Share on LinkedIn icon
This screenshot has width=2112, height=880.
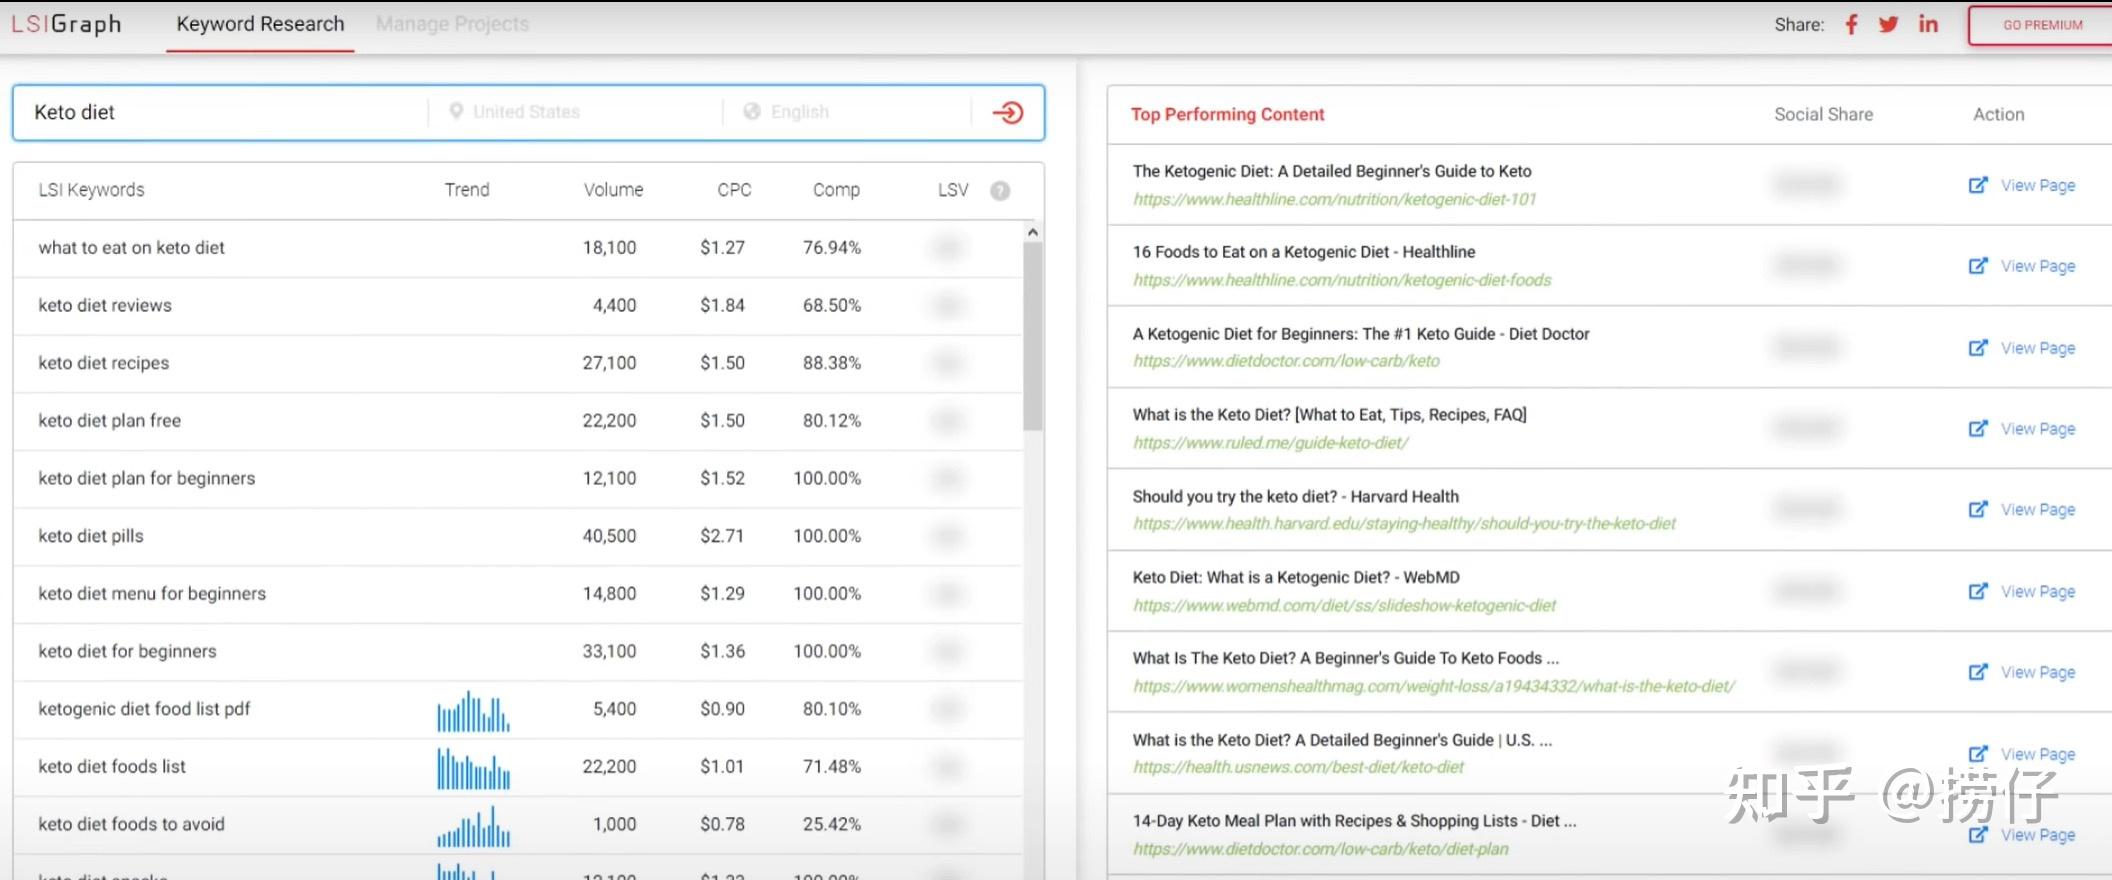point(1928,25)
